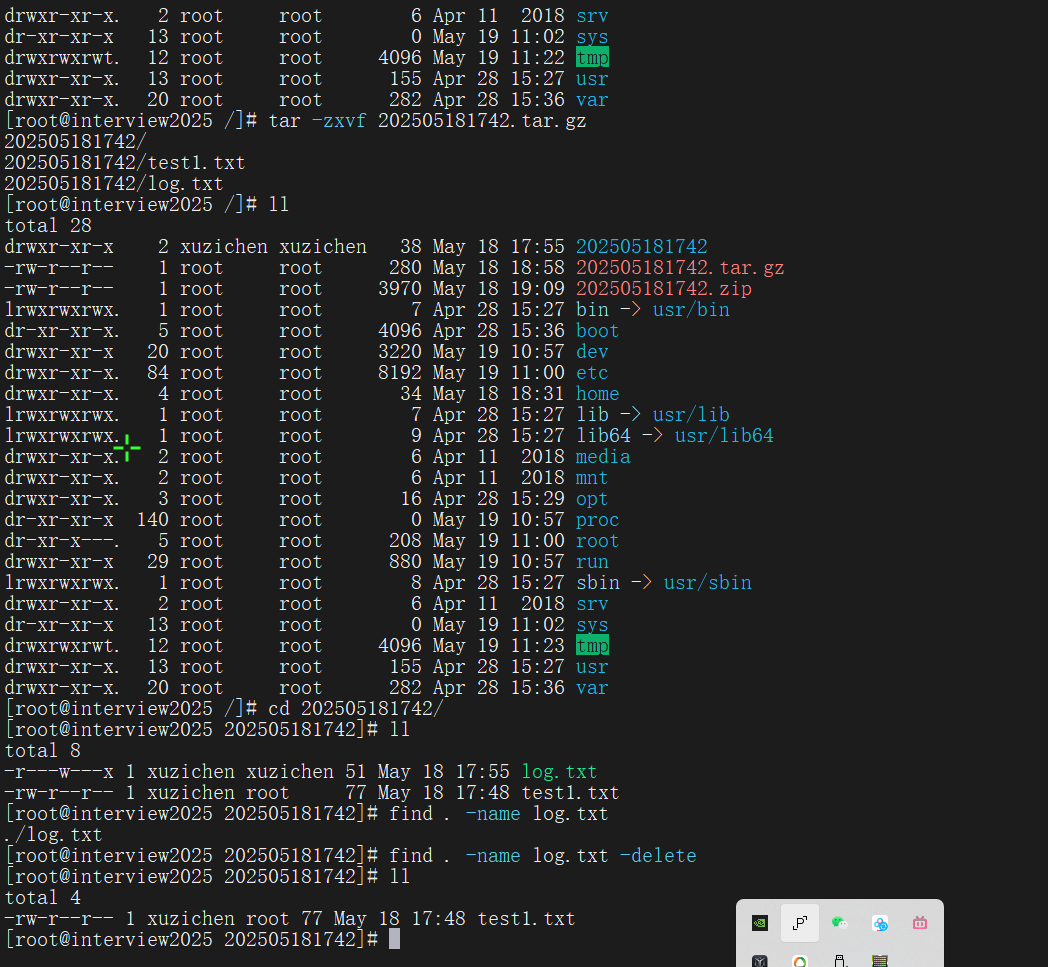The image size is (1048, 967).
Task: Click the '3970' size value of the zip file
Action: coord(400,289)
